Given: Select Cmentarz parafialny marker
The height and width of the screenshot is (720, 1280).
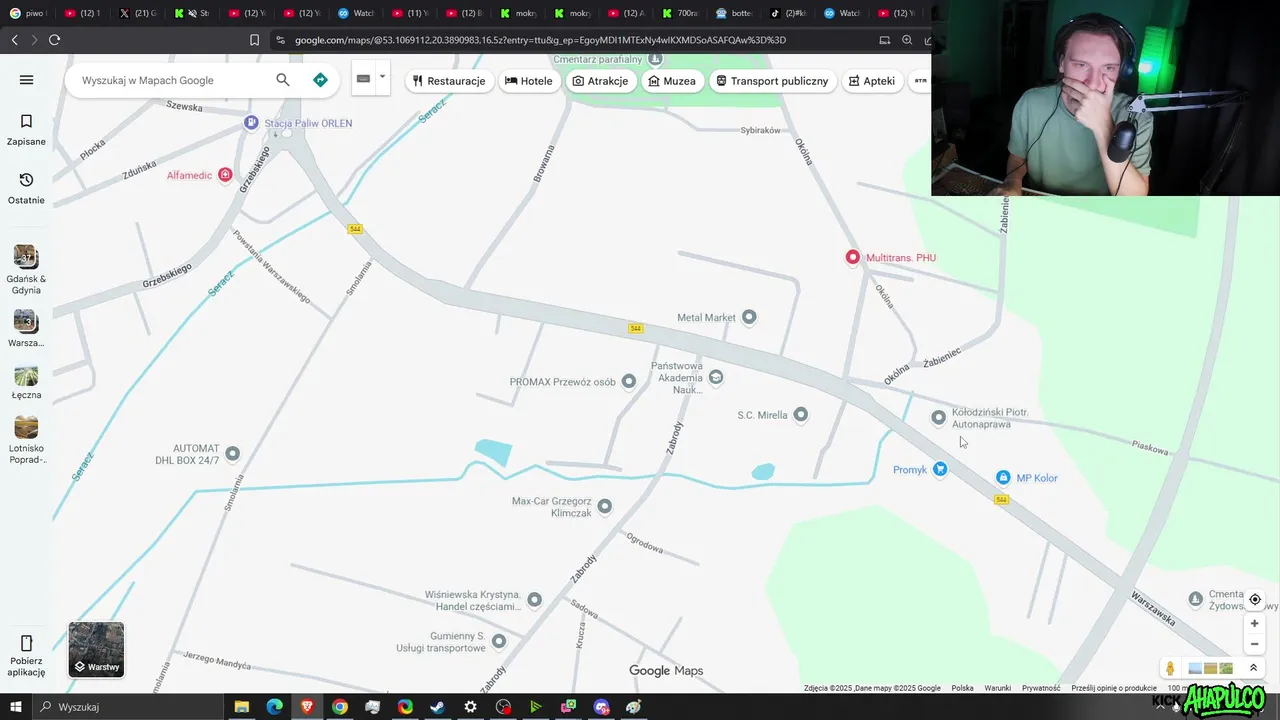Looking at the screenshot, I should click(656, 60).
